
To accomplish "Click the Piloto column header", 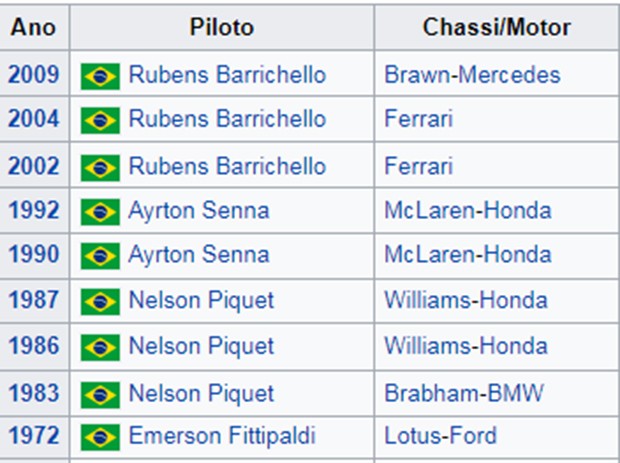I will [x=221, y=27].
